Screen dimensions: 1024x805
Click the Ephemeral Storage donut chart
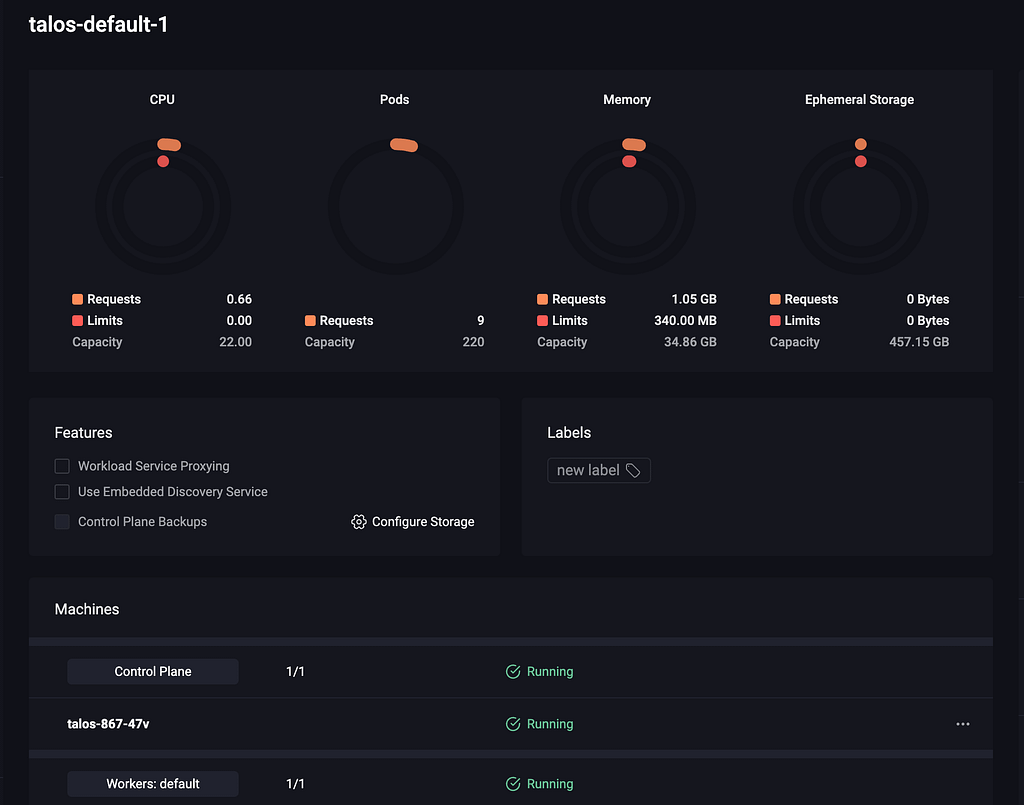pyautogui.click(x=860, y=208)
